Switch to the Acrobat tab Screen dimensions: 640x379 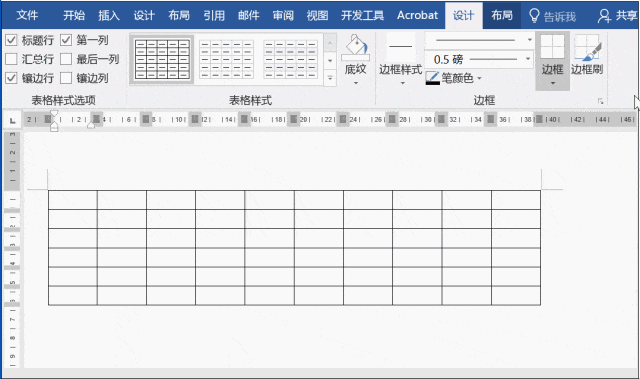click(417, 16)
